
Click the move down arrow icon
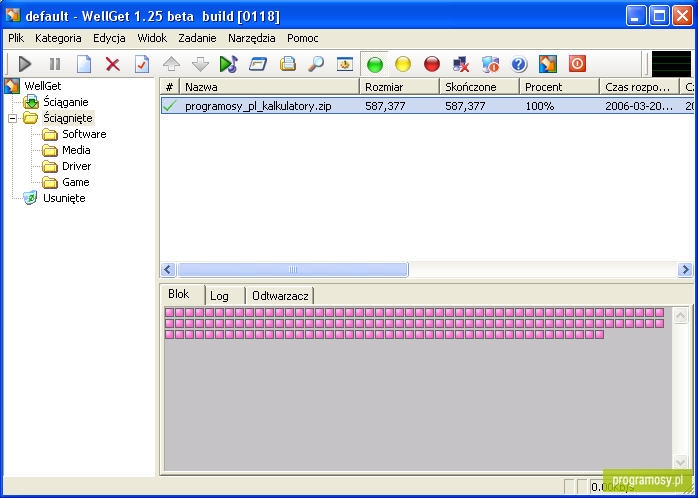coord(200,65)
